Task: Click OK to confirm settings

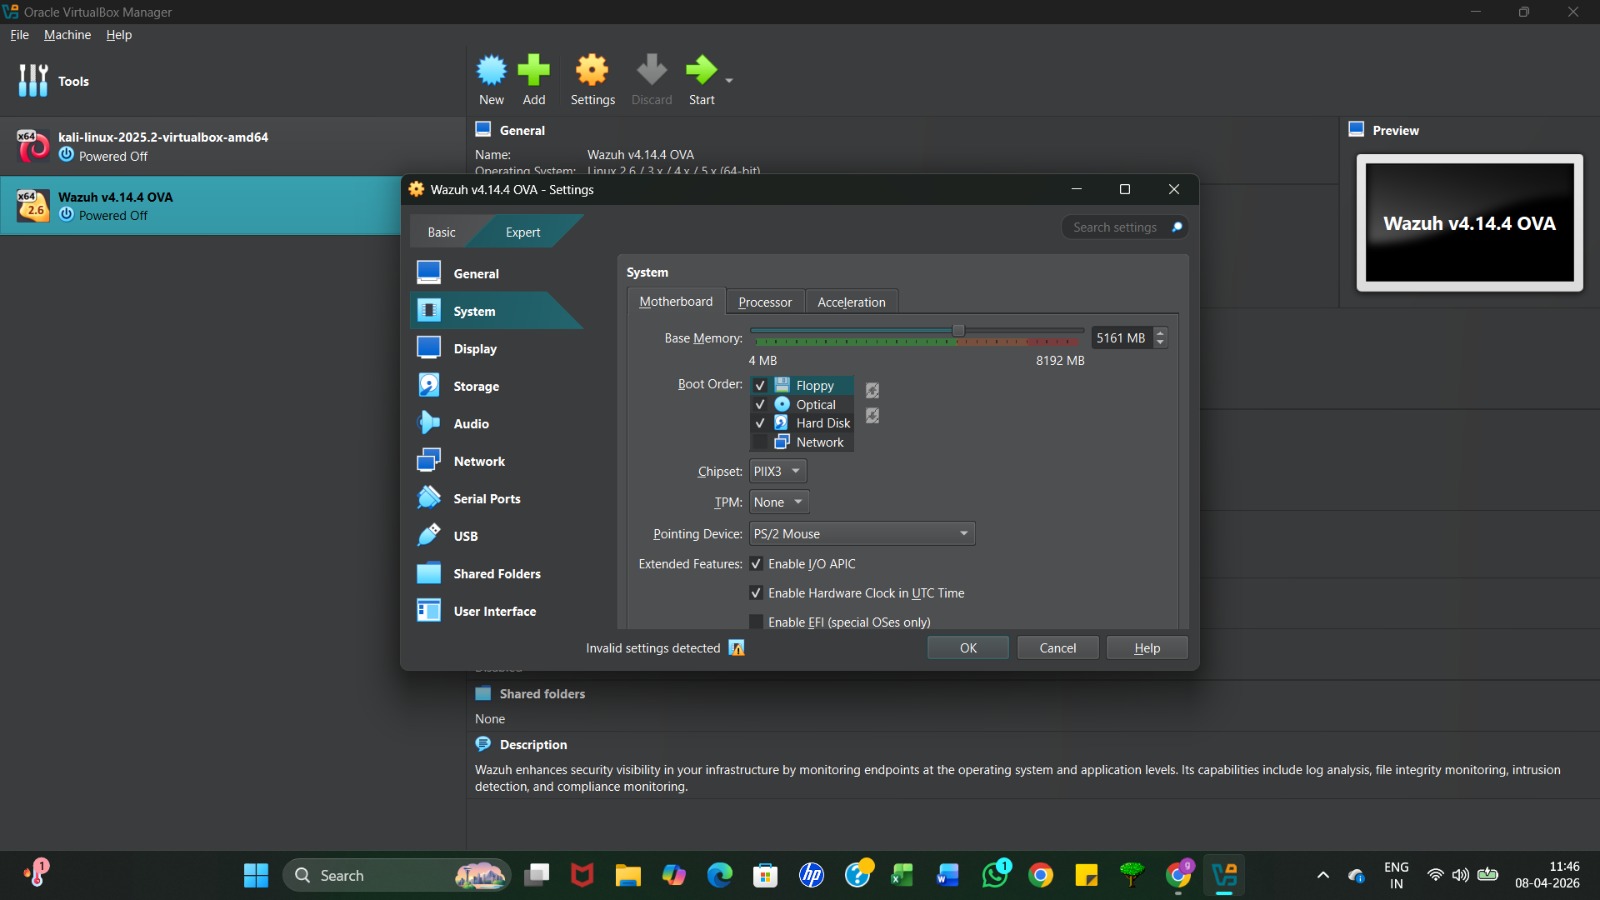Action: [x=968, y=648]
